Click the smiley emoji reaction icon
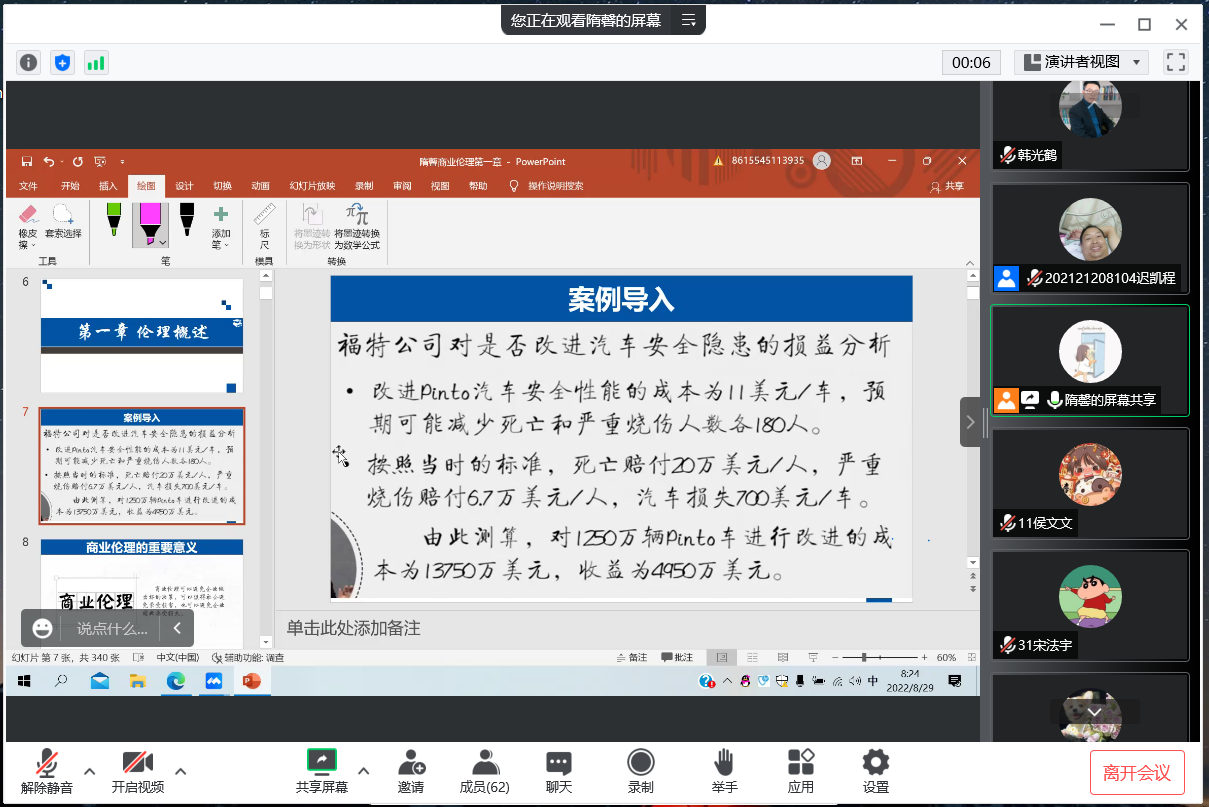 coord(42,629)
